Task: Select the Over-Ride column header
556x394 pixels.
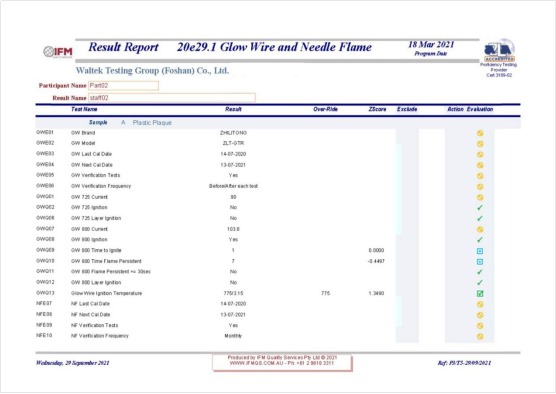Action: click(325, 109)
